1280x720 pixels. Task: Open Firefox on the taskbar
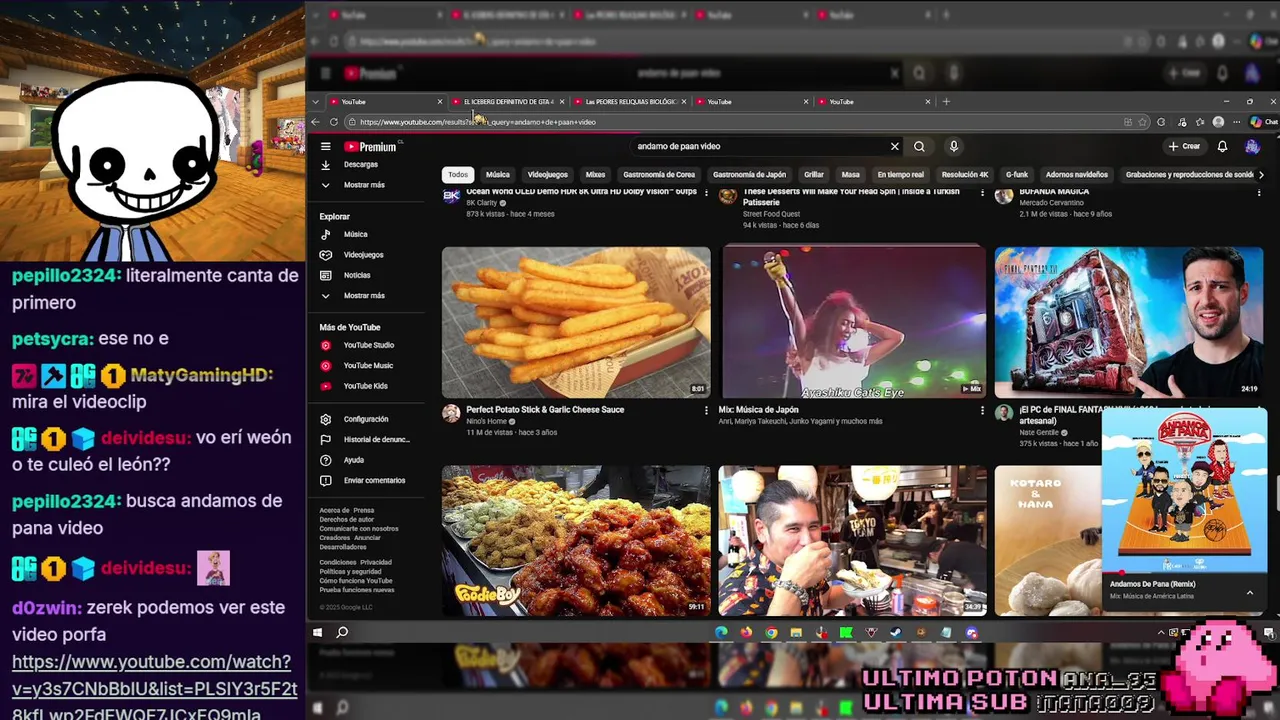[746, 632]
